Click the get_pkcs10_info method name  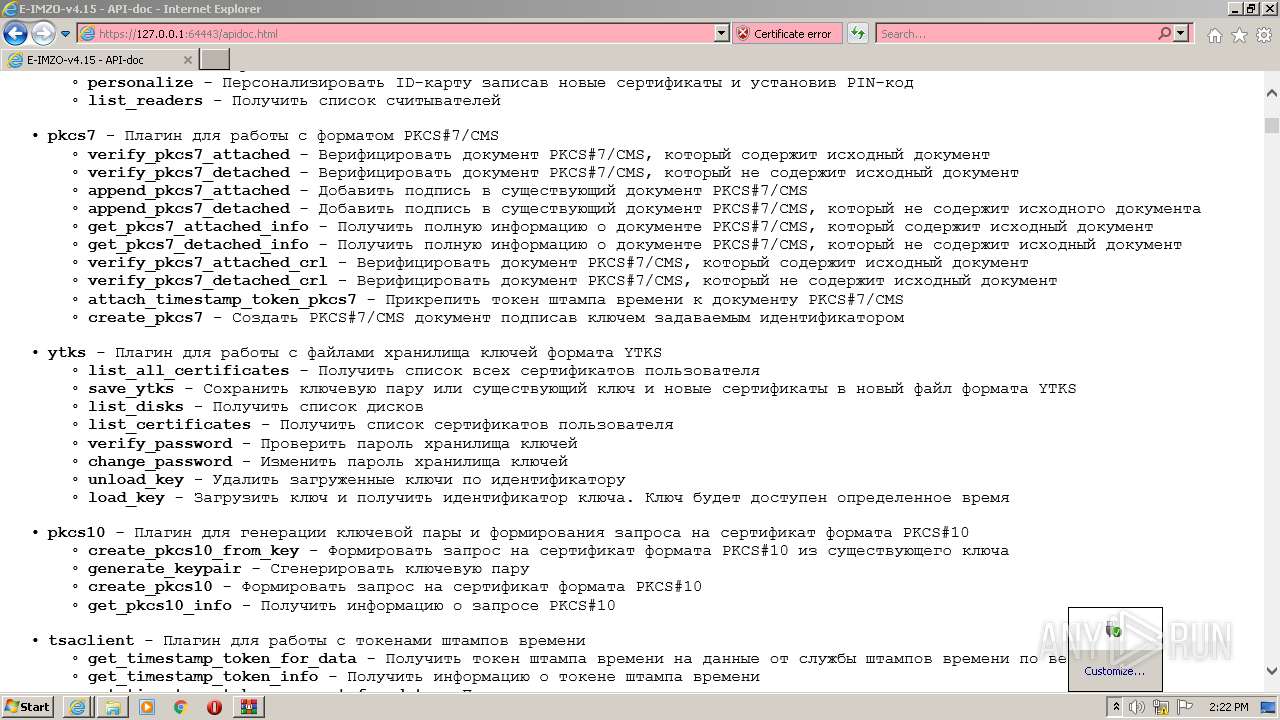(x=160, y=605)
